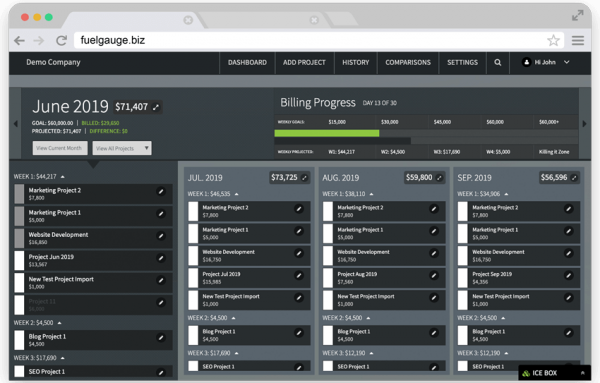Edit Blog Project 1 in June Week 2
This screenshot has width=600, height=383.
coord(161,338)
